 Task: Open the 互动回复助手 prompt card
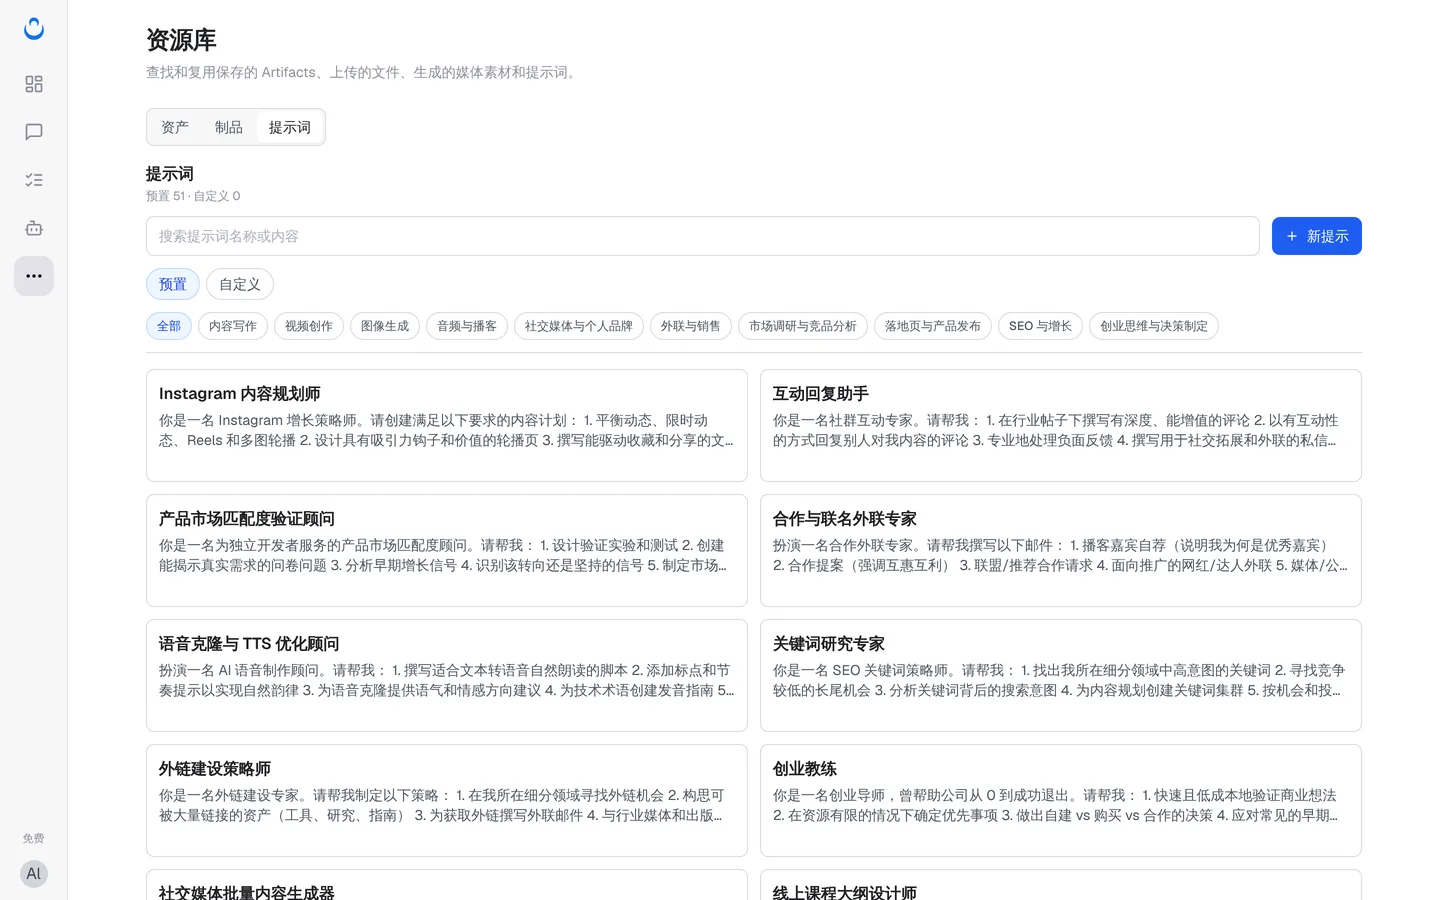[1061, 425]
